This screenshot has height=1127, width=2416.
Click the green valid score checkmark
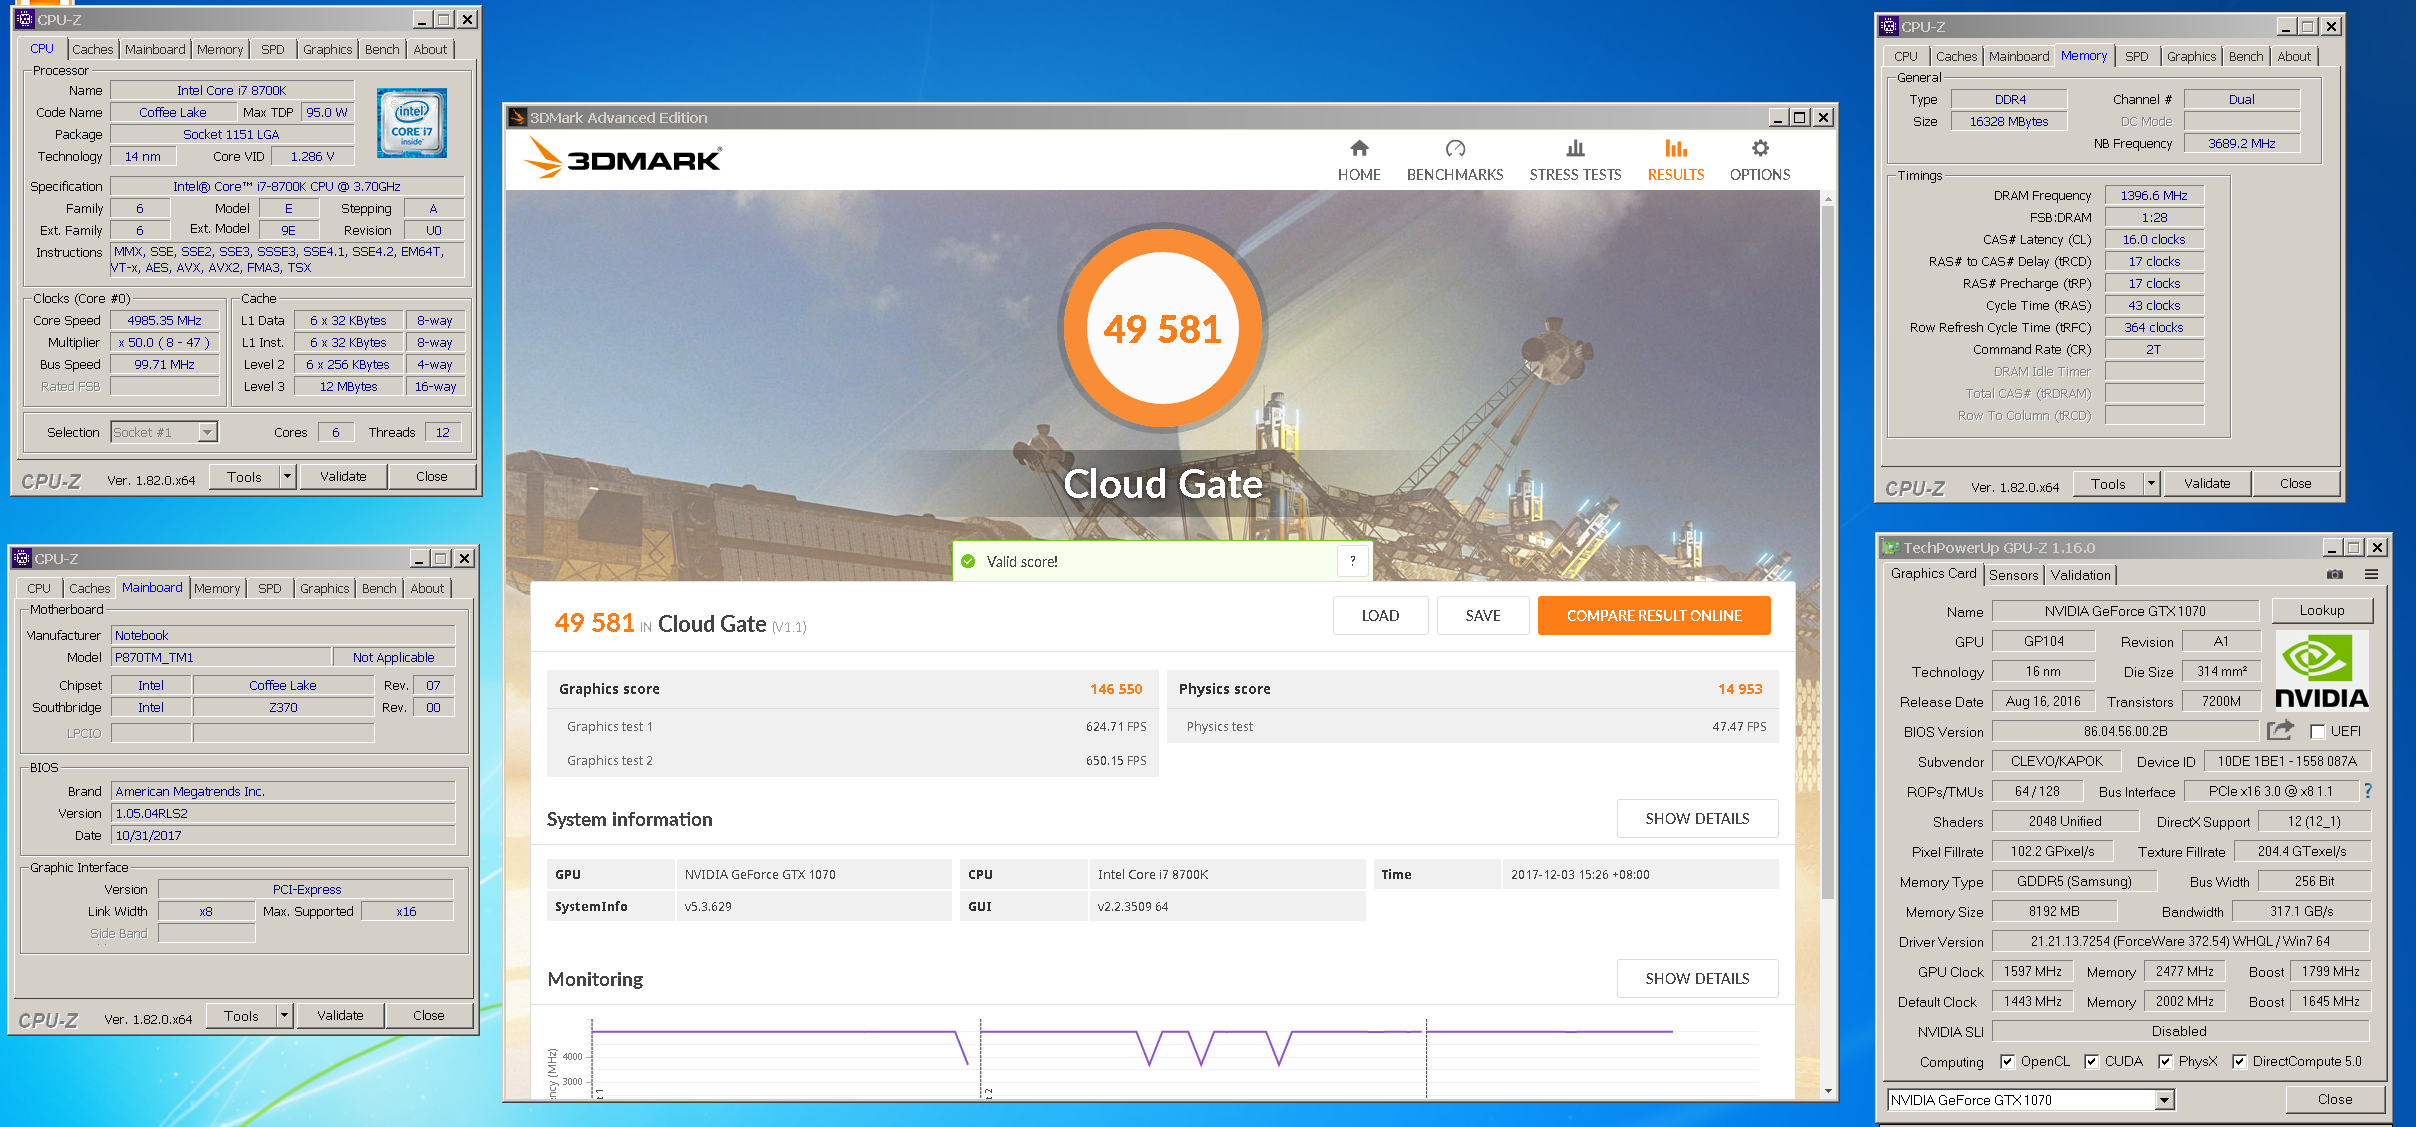968,561
